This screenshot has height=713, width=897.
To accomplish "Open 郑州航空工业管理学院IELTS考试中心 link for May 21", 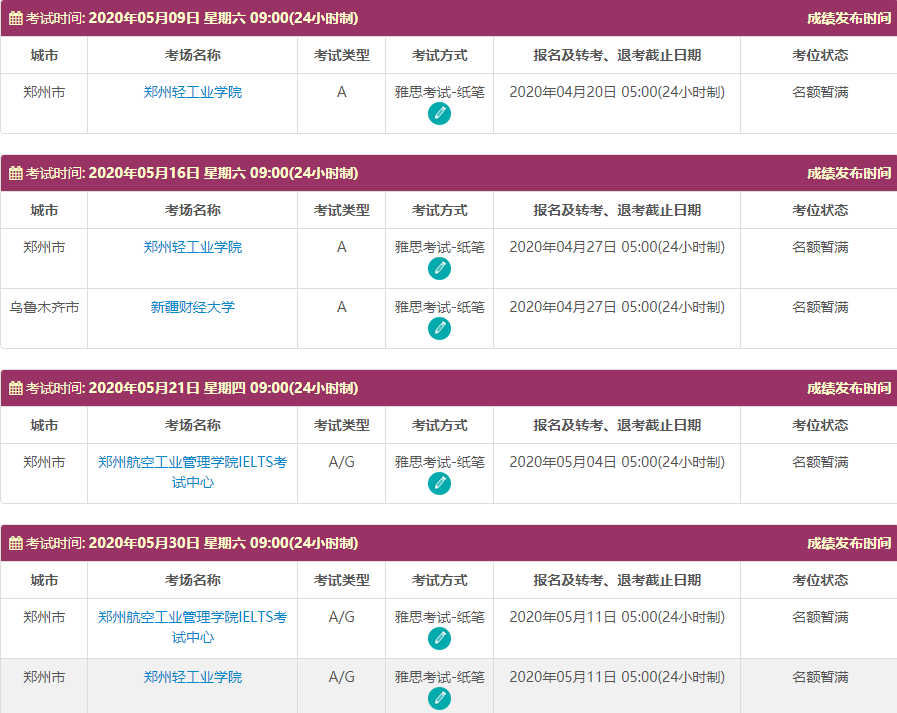I will 193,472.
